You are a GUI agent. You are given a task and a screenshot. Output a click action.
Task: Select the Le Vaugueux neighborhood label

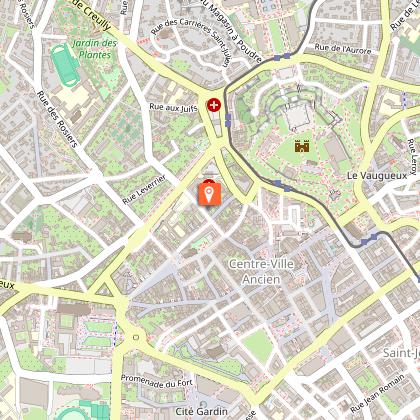click(x=377, y=176)
